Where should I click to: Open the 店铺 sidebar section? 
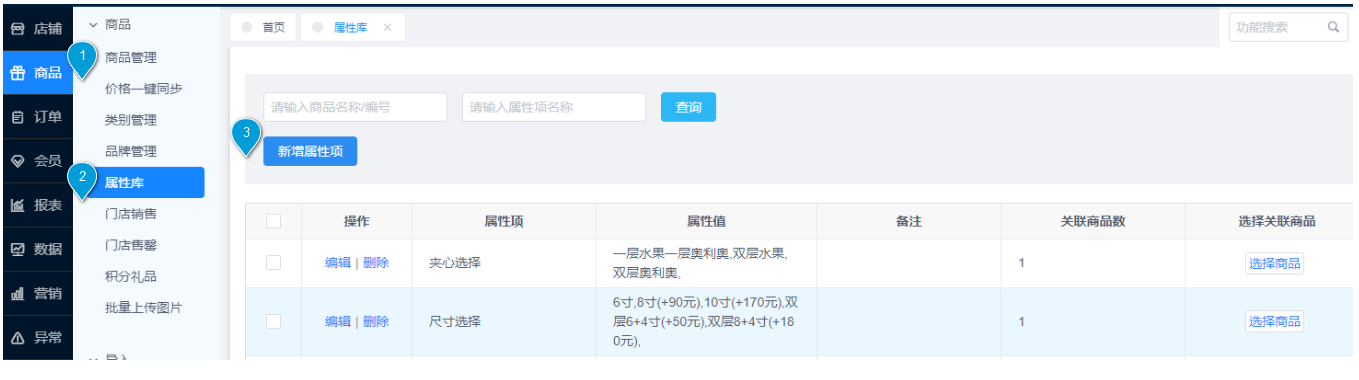point(36,29)
